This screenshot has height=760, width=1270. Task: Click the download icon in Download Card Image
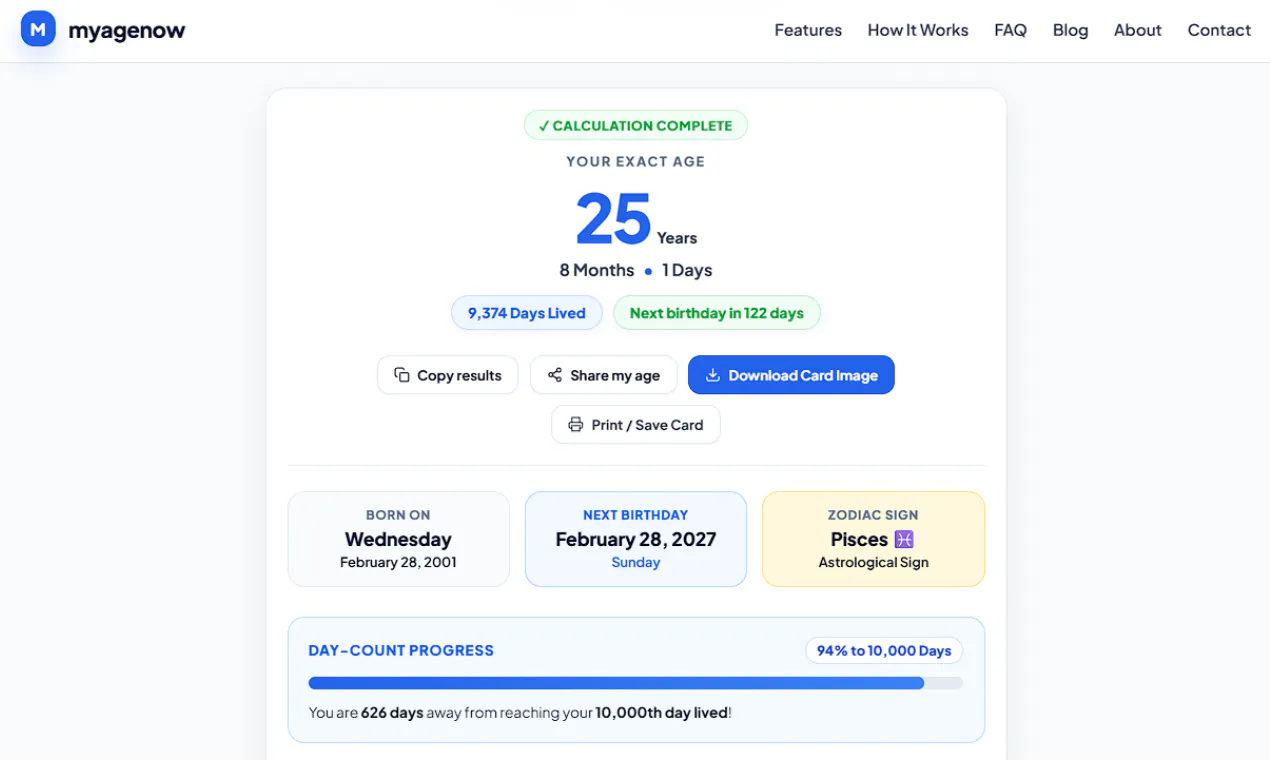713,375
